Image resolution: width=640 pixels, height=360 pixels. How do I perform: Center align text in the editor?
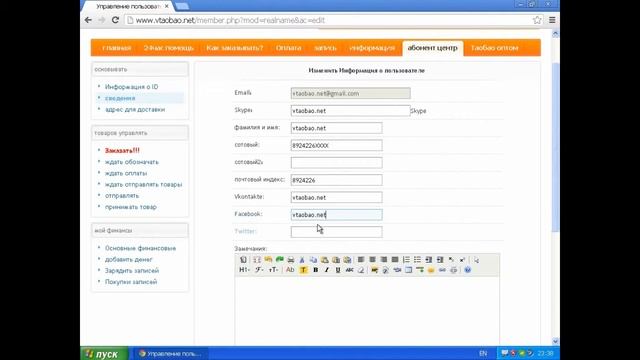372,260
